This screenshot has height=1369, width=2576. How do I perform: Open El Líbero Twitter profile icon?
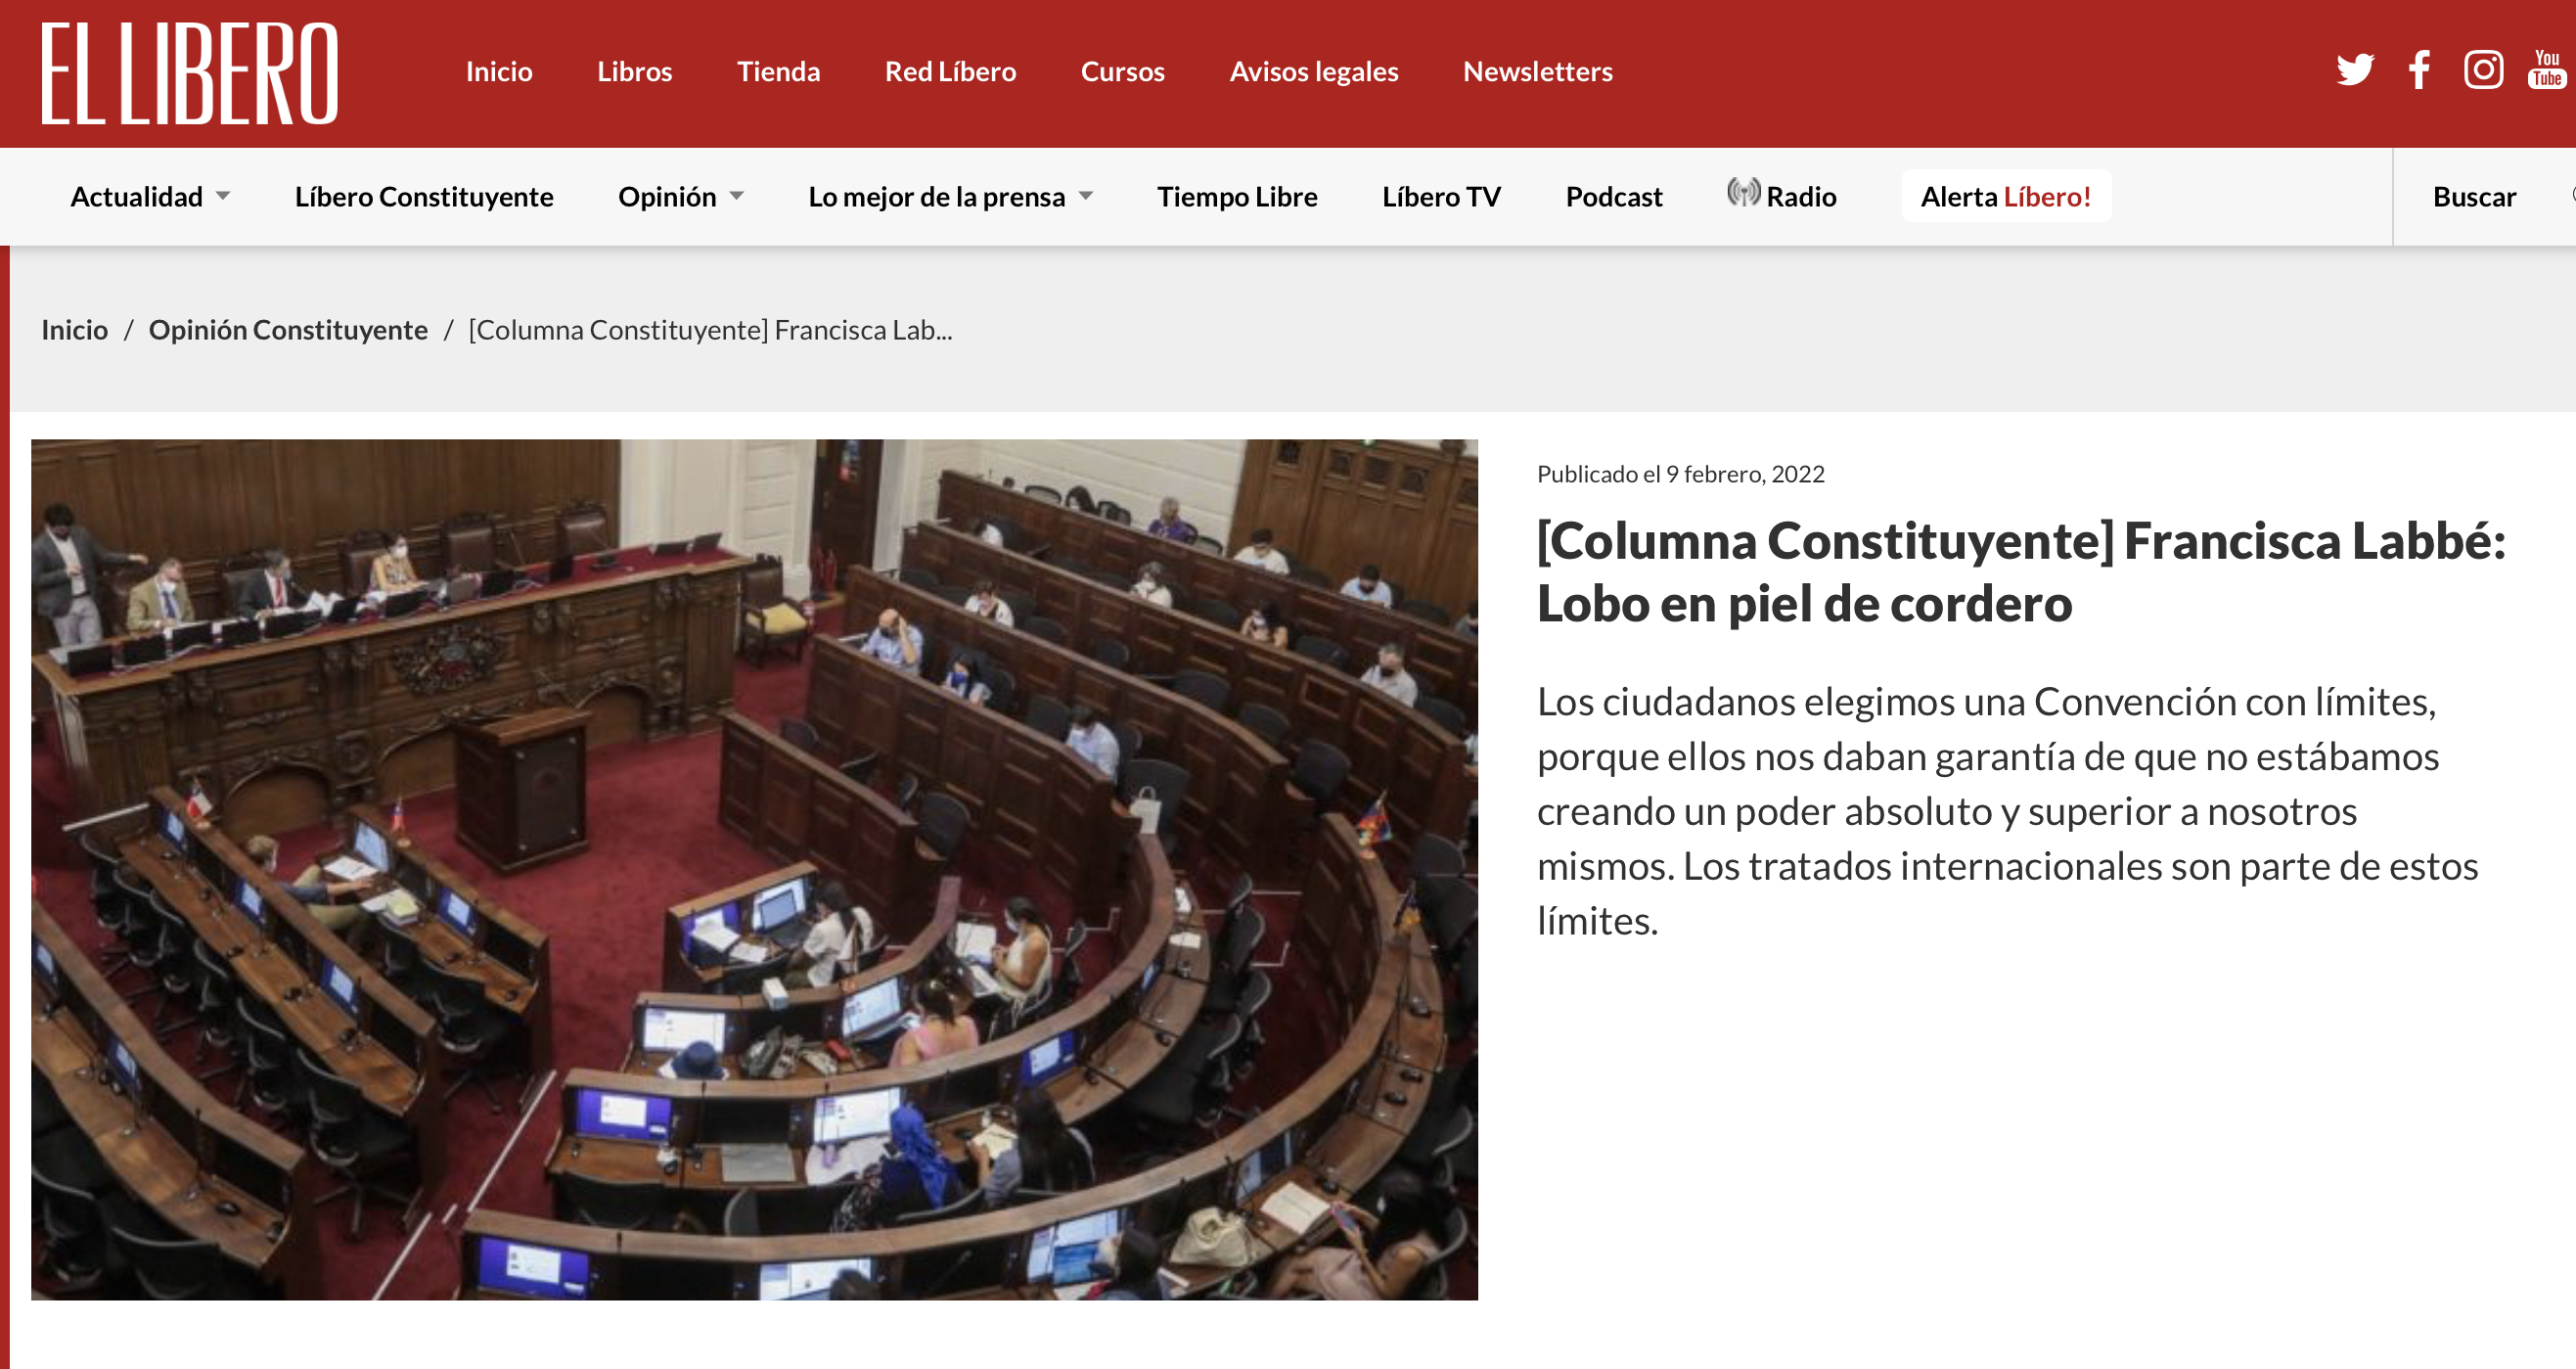(2355, 70)
